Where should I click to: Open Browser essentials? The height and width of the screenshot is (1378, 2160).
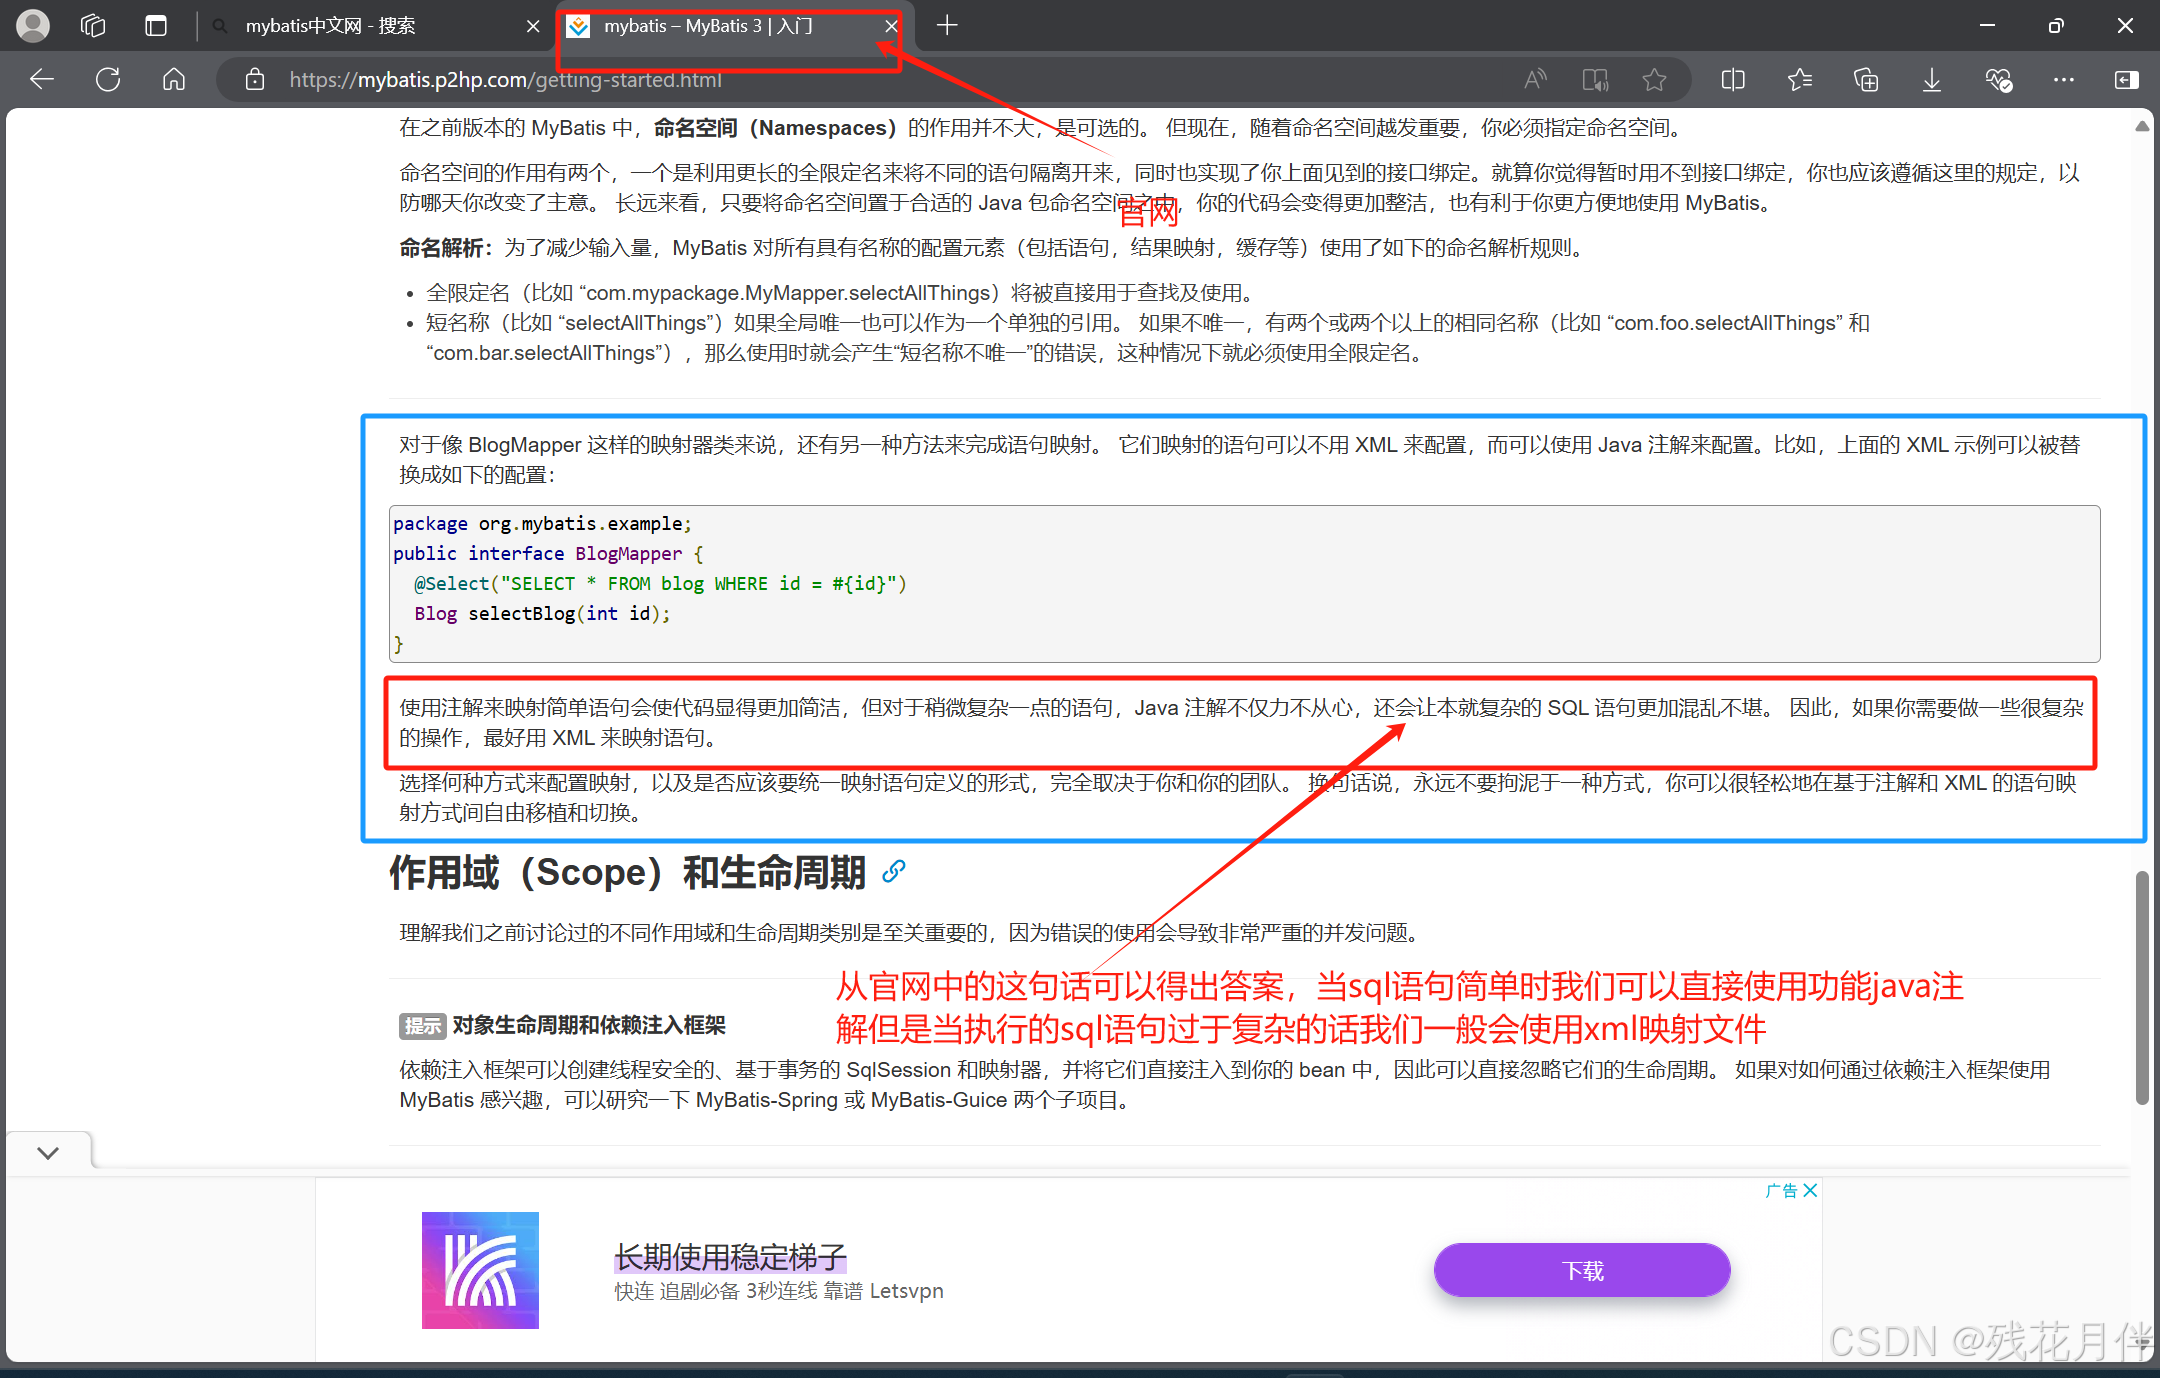(1998, 79)
